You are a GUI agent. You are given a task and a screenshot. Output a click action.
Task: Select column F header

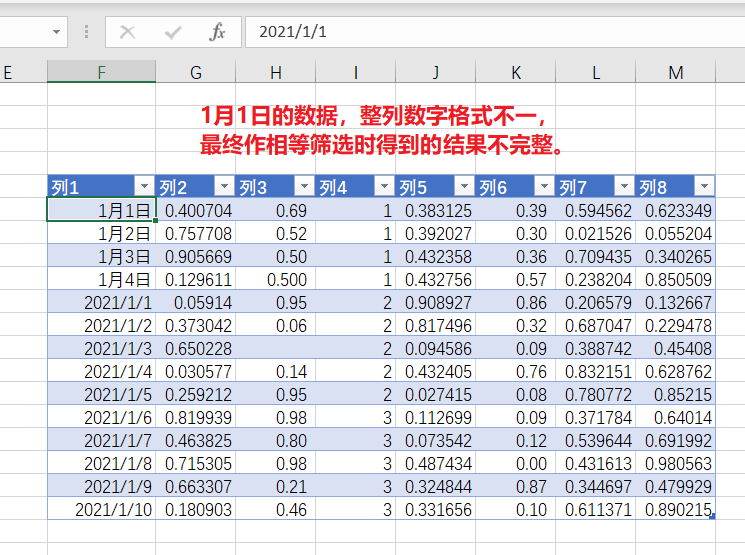click(101, 72)
